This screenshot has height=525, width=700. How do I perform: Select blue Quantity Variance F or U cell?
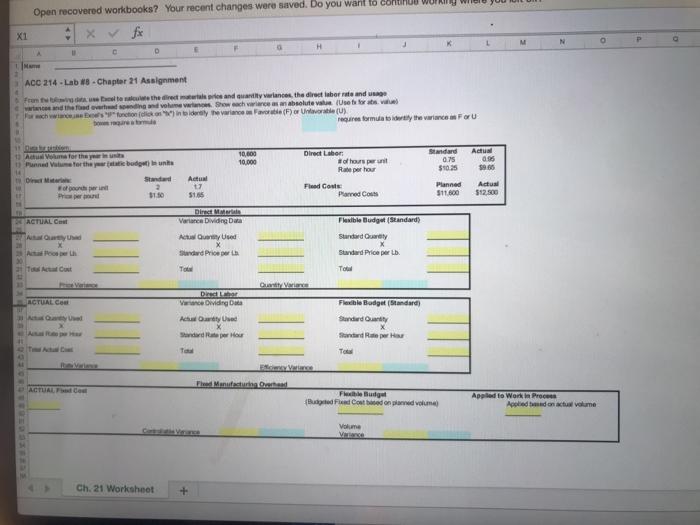pos(405,283)
